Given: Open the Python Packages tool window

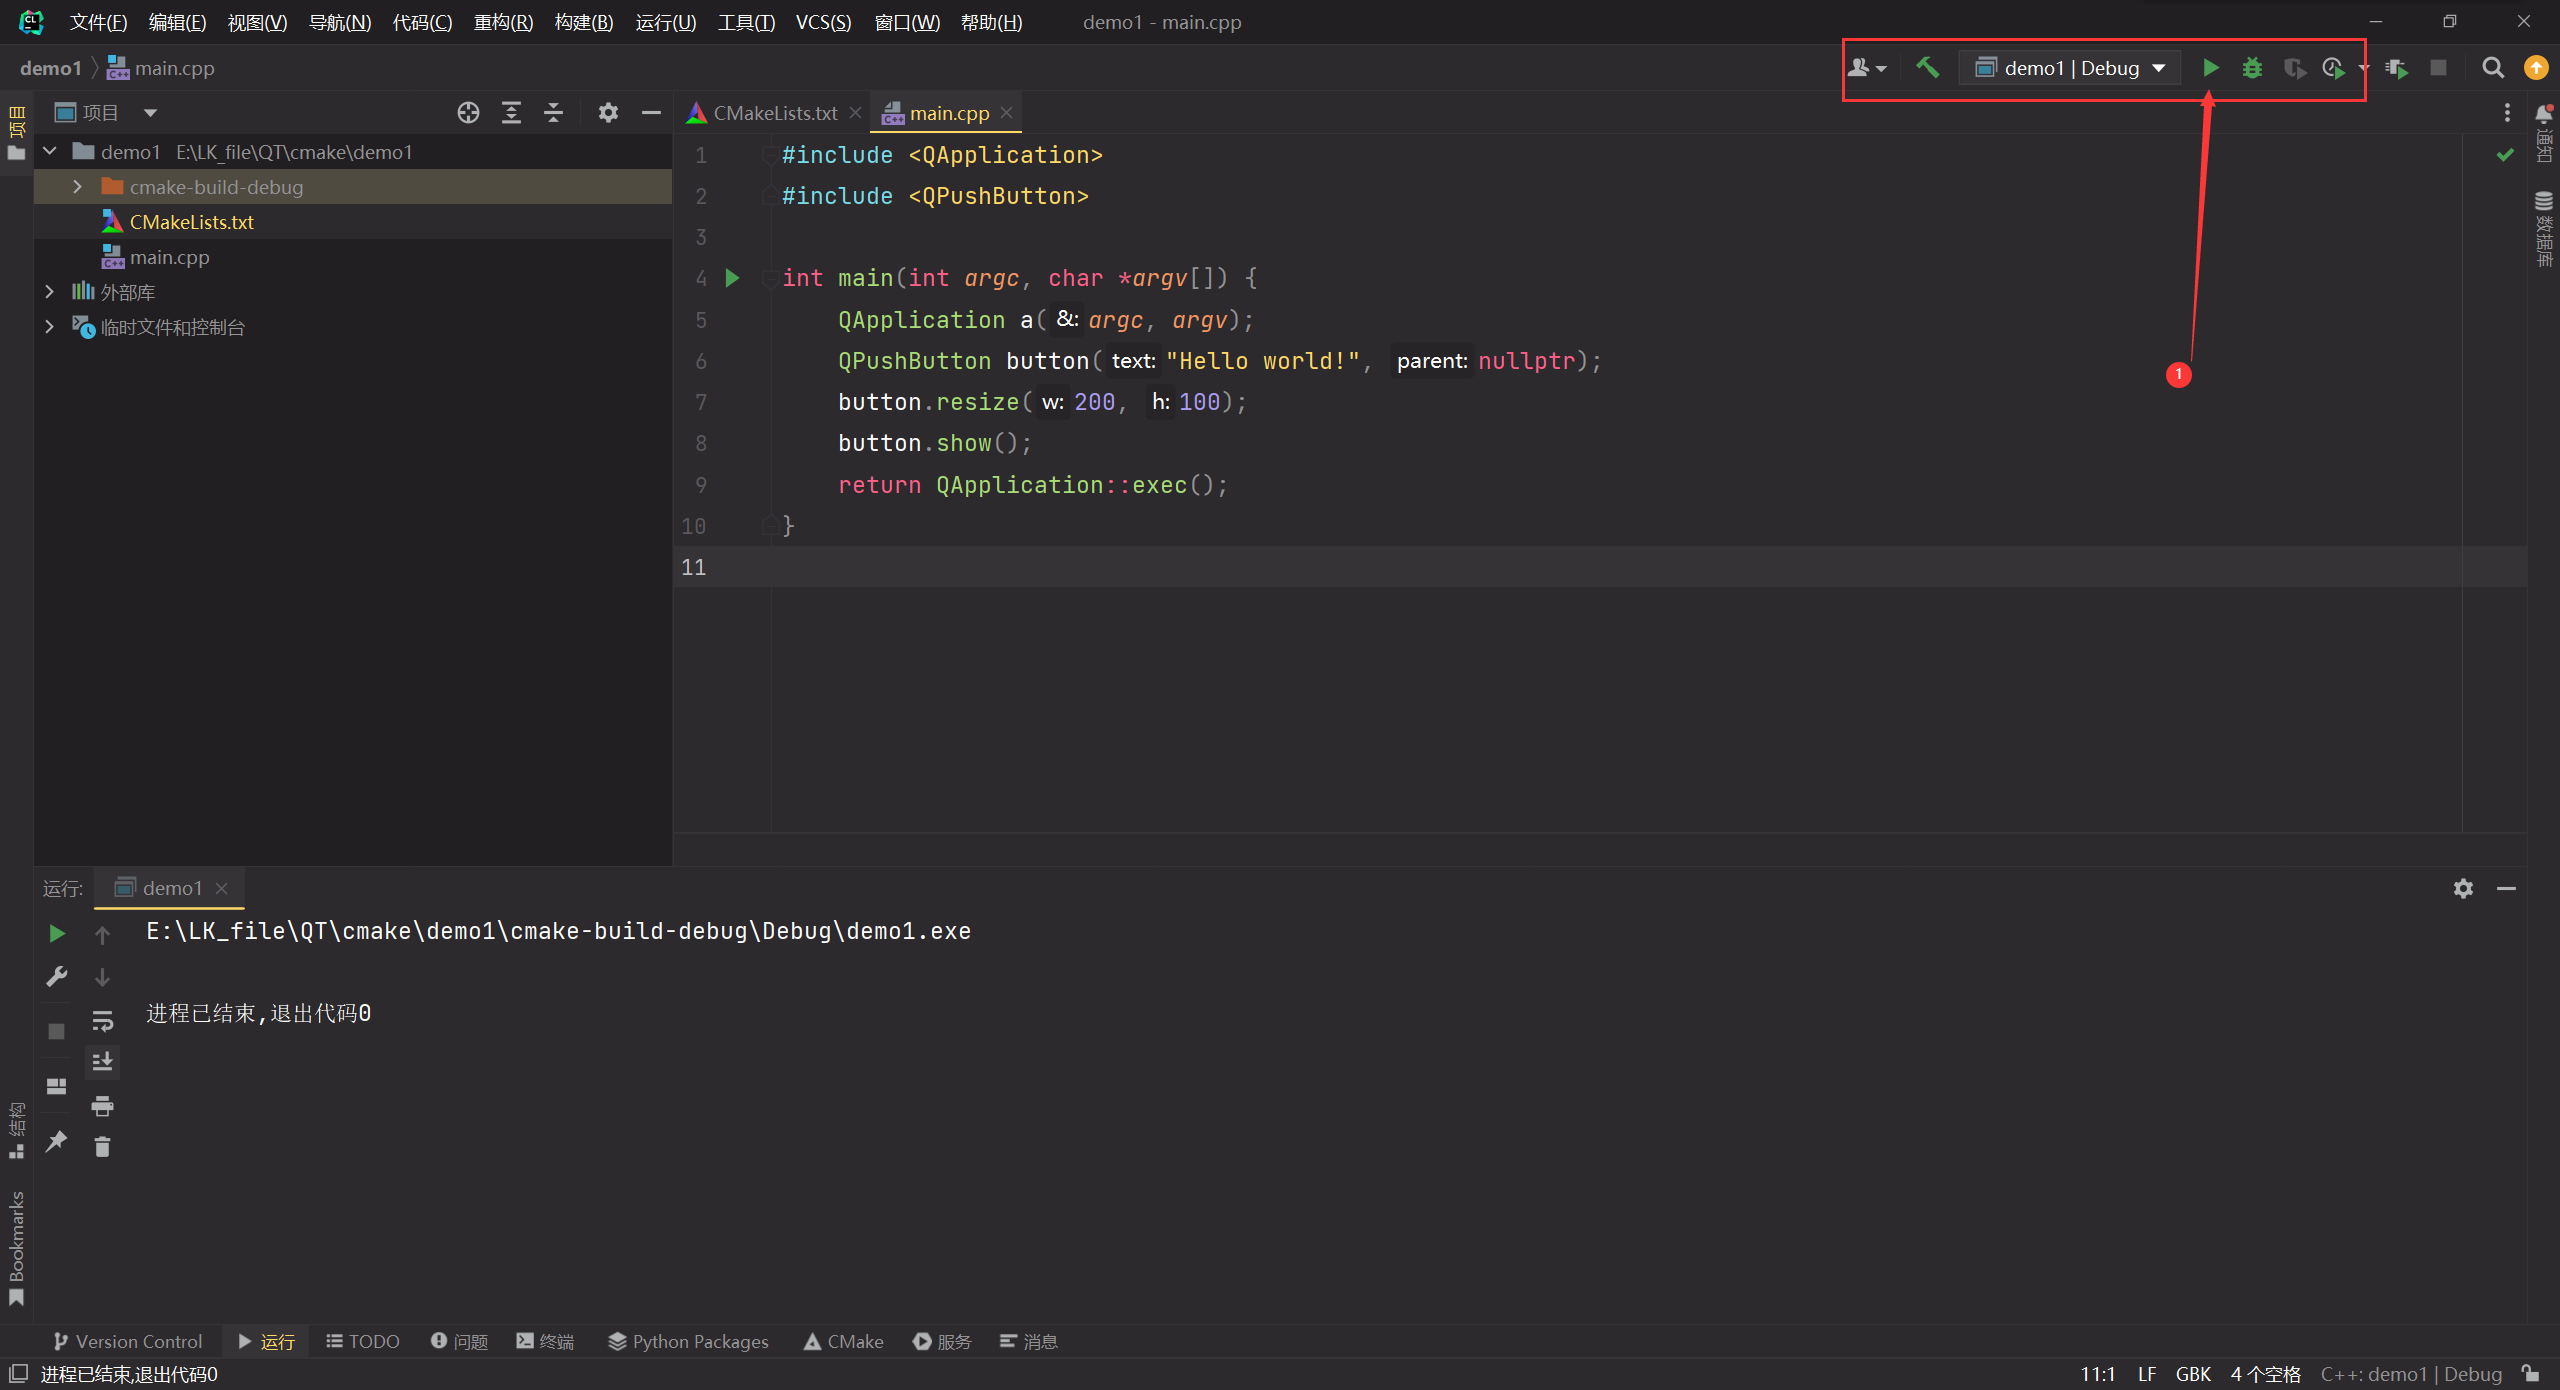Looking at the screenshot, I should pos(689,1341).
